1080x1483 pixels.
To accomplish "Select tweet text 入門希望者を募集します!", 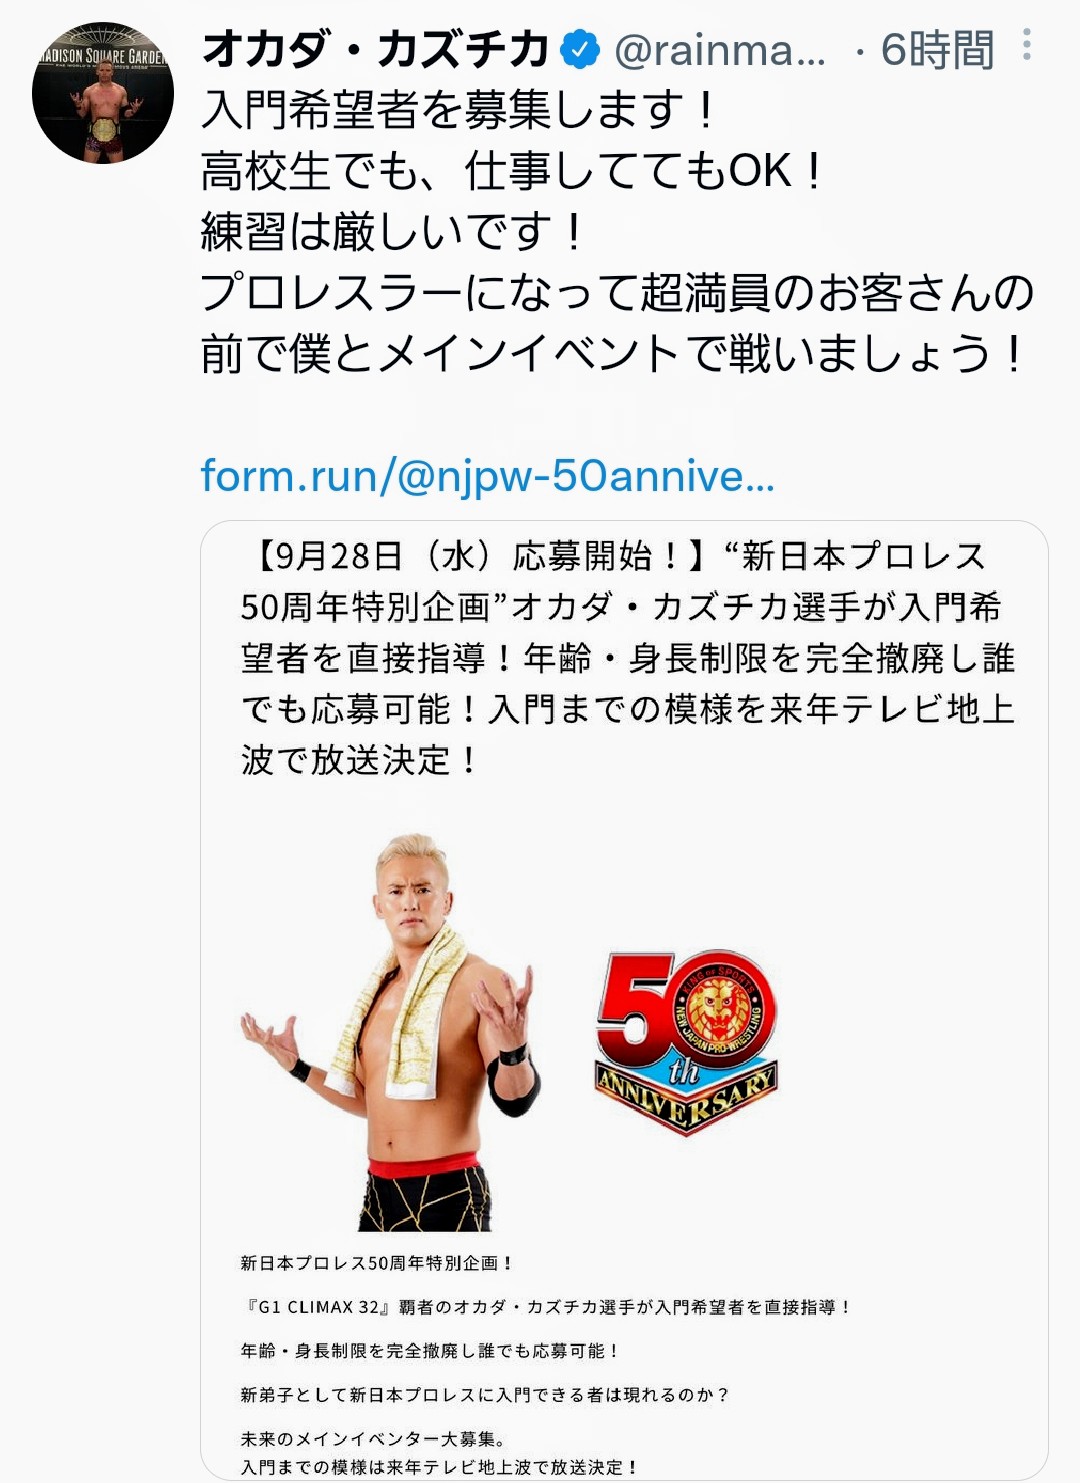I will pyautogui.click(x=459, y=110).
